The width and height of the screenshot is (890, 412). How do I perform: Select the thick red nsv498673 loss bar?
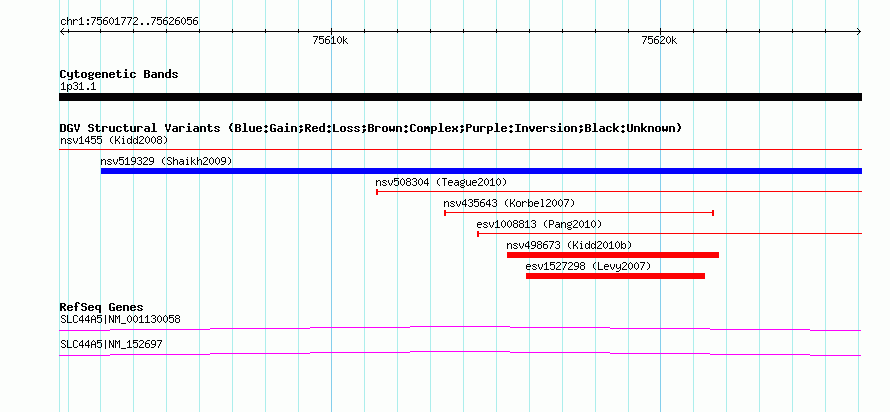[x=613, y=255]
